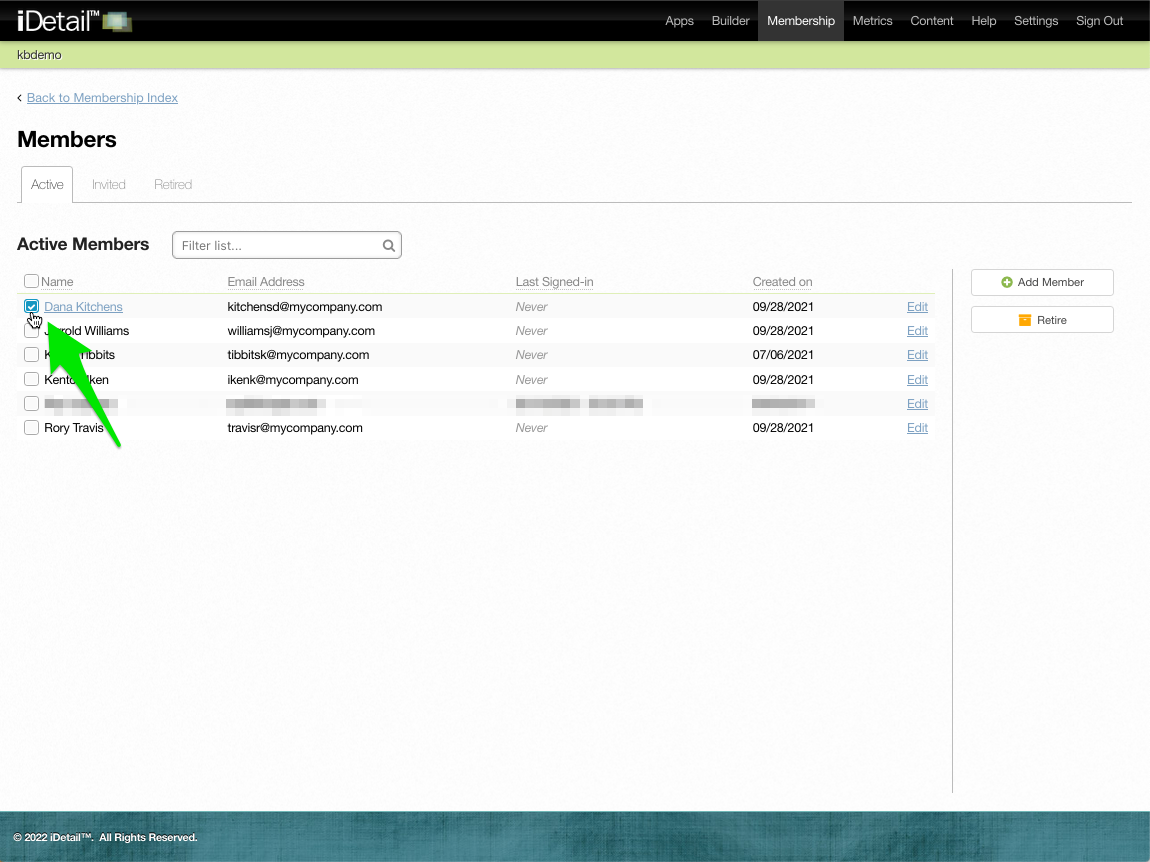Open the Dana Kitchens name link
Screen dimensions: 1150x862
(83, 307)
